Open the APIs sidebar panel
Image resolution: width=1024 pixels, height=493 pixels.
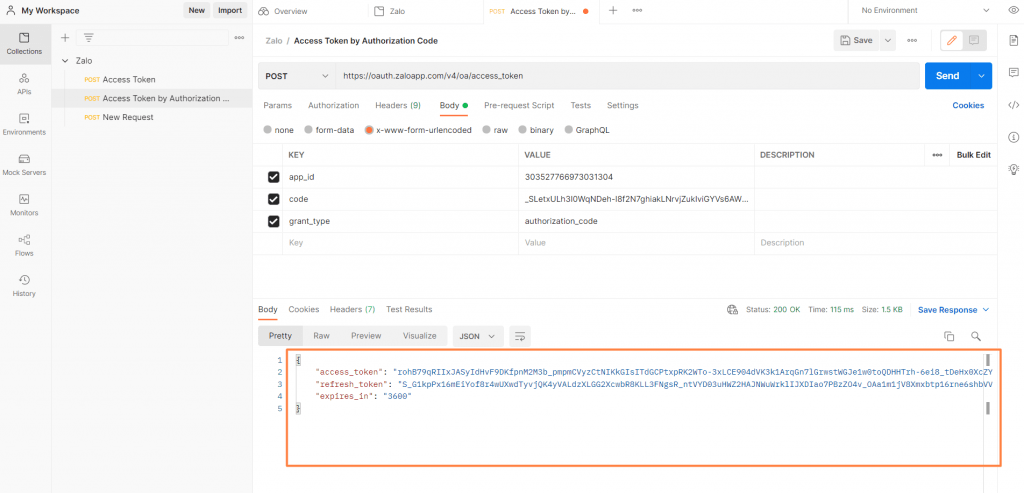(24, 84)
